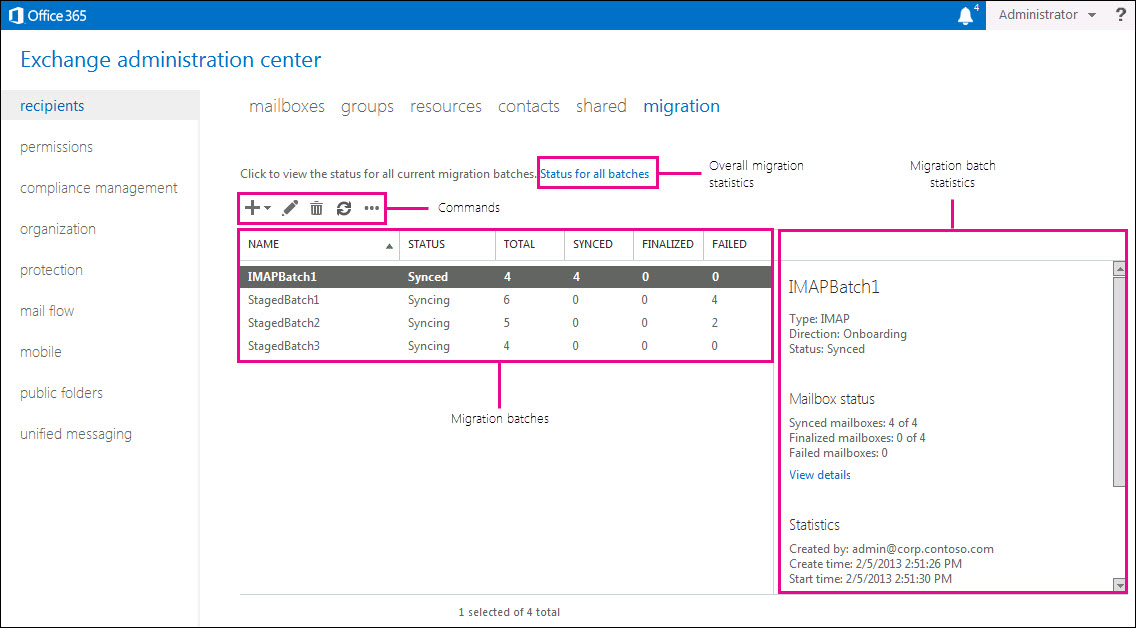Viewport: 1136px width, 628px height.
Task: Switch to the groups tab
Action: point(367,106)
